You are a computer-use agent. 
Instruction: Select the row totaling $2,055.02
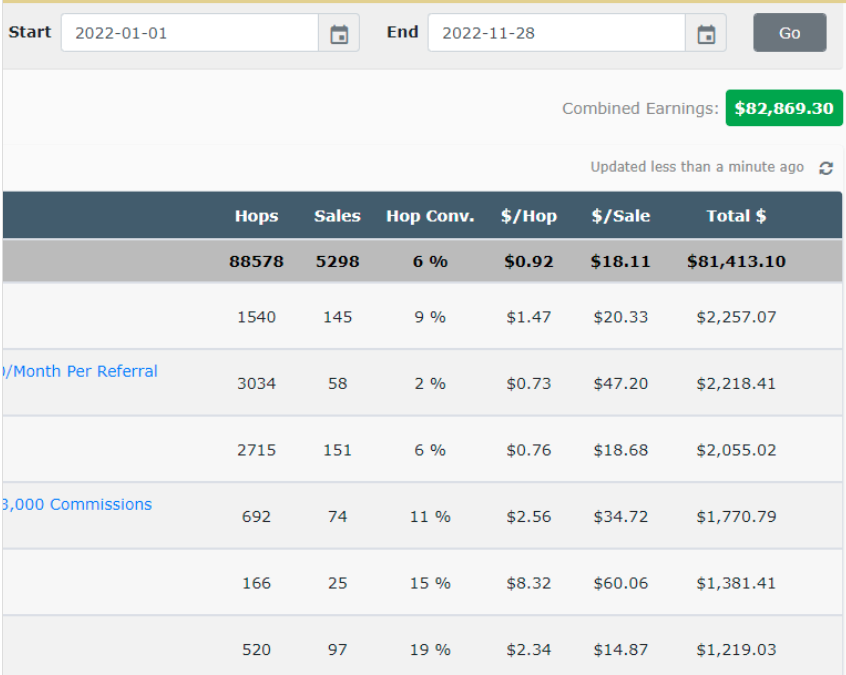[x=736, y=450]
